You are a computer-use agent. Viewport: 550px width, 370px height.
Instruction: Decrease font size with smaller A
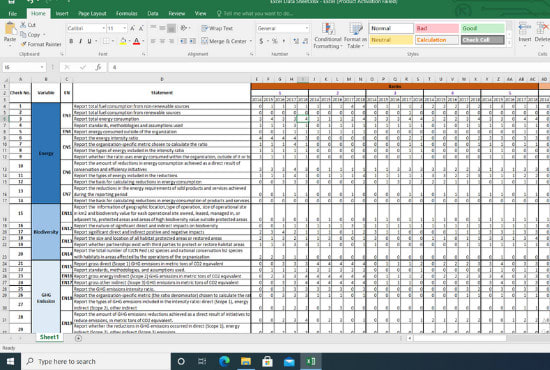[141, 28]
